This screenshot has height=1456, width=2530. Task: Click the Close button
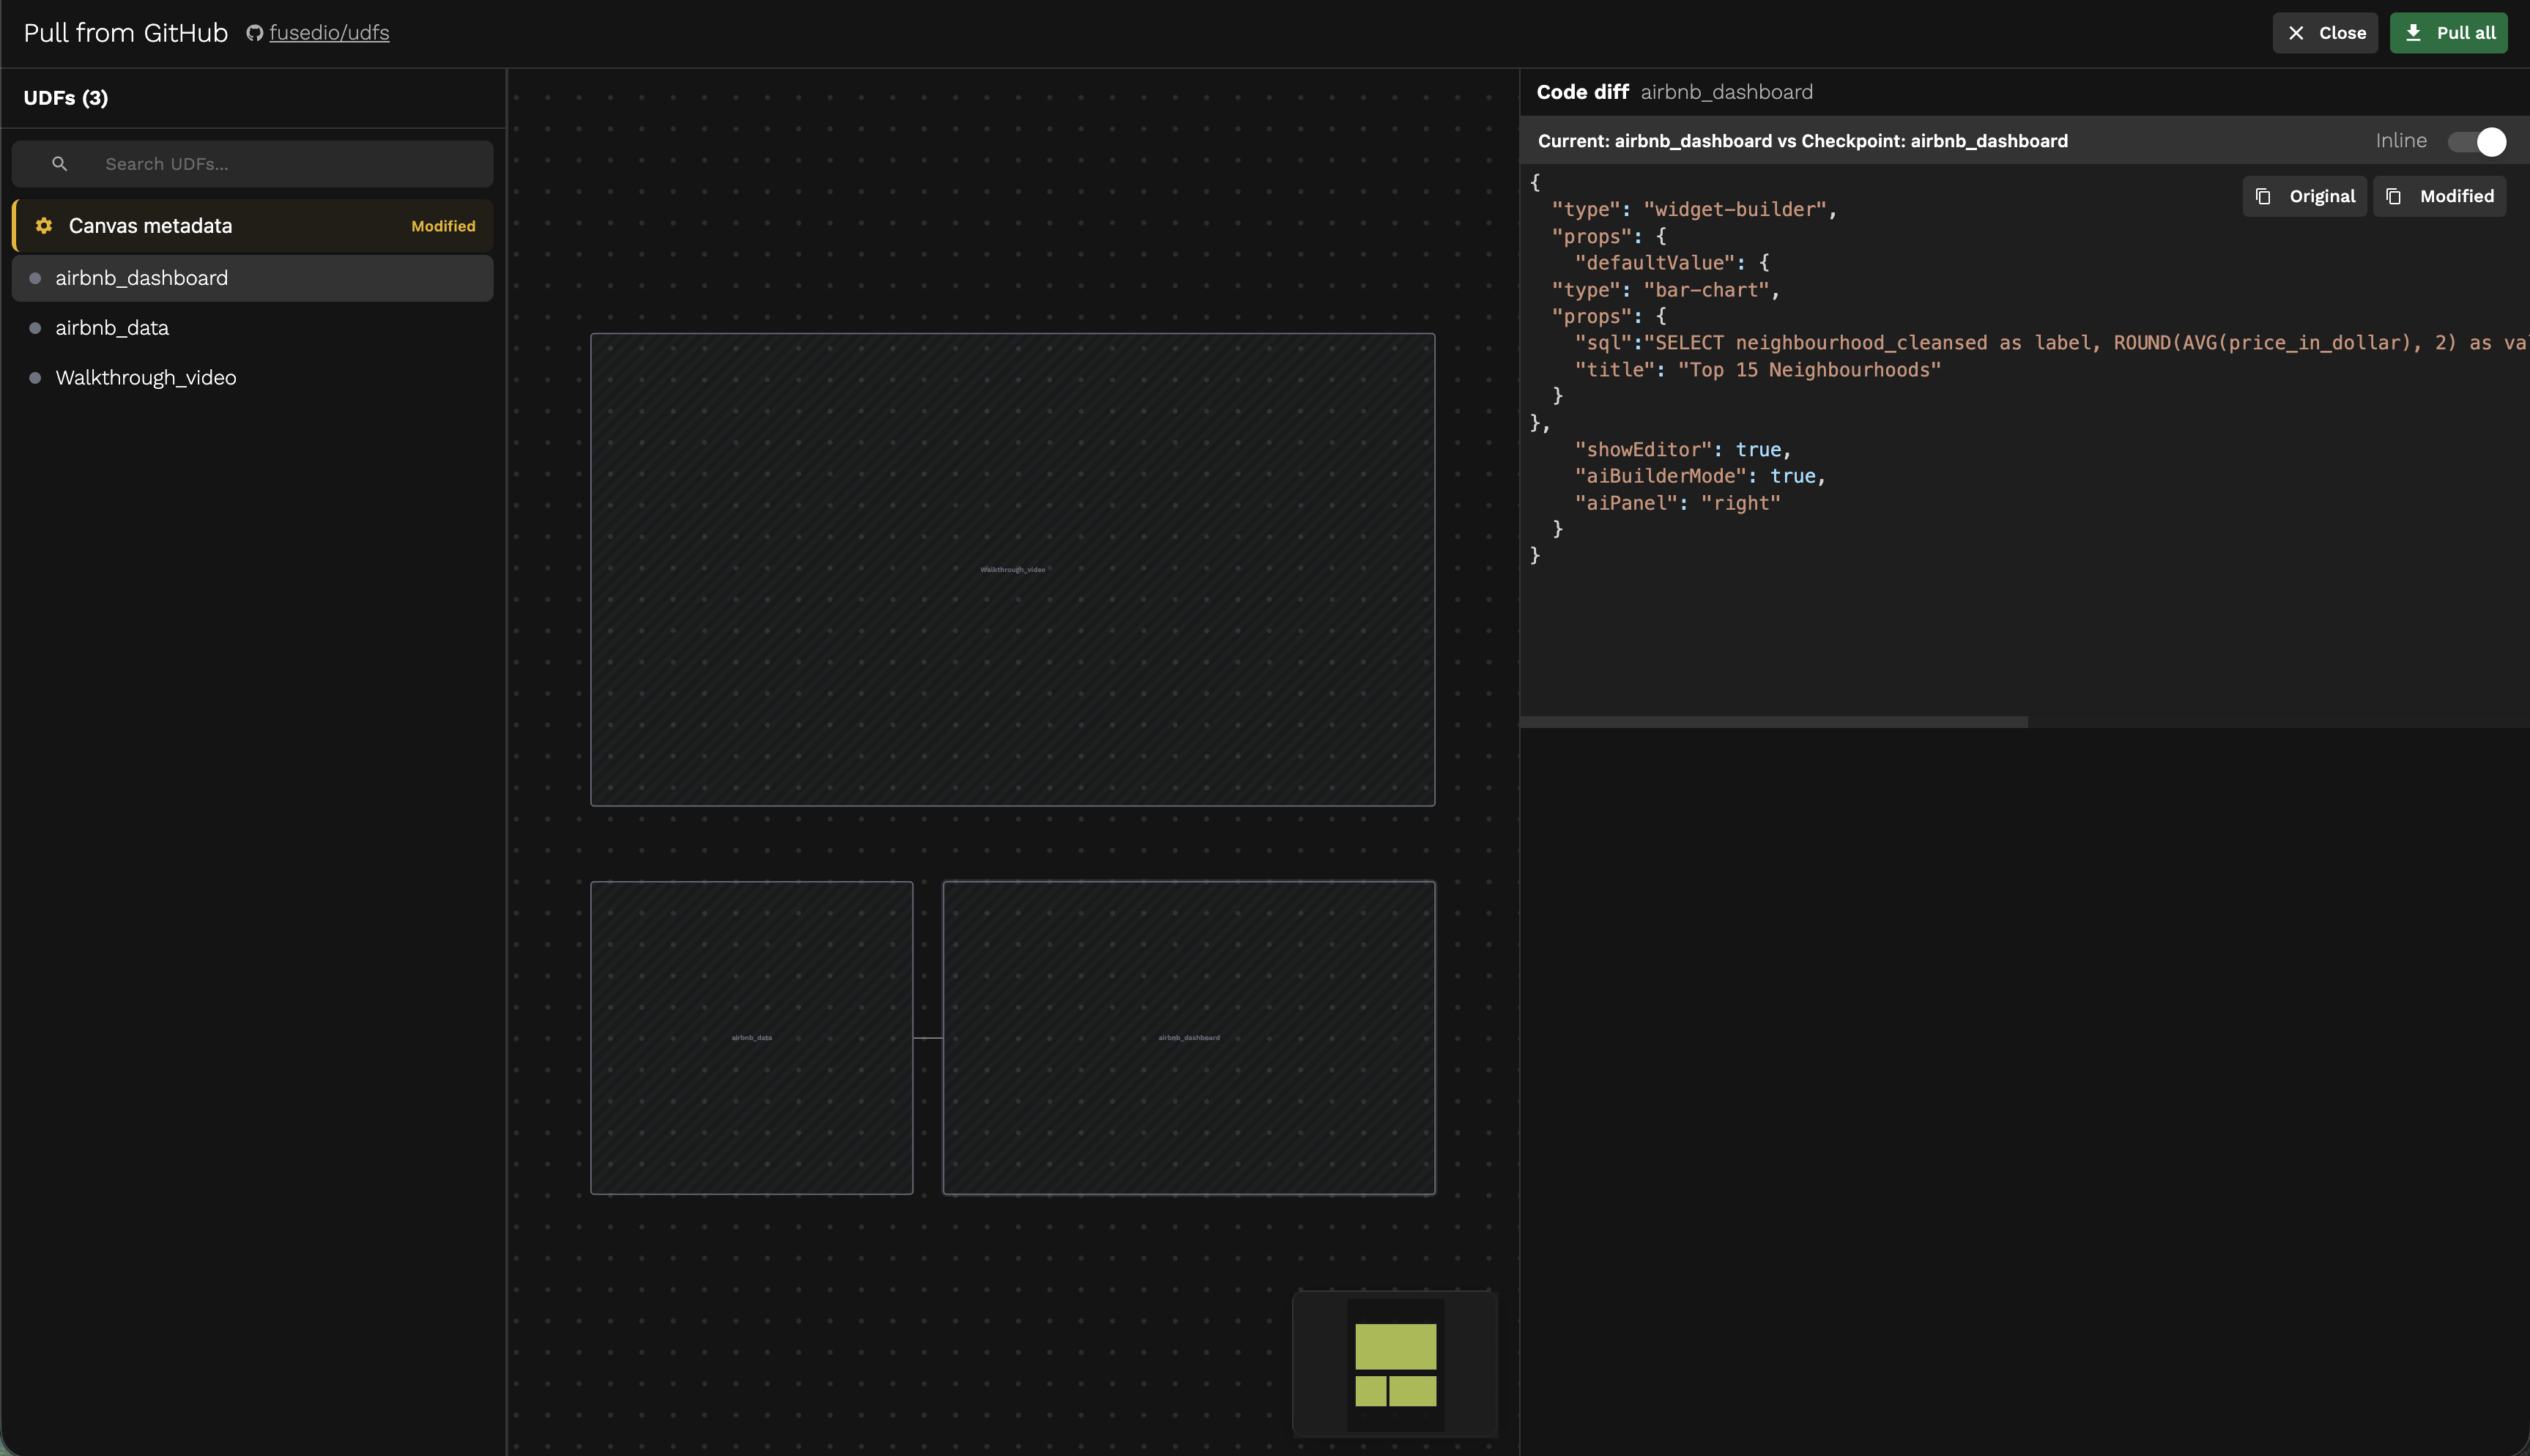2324,33
